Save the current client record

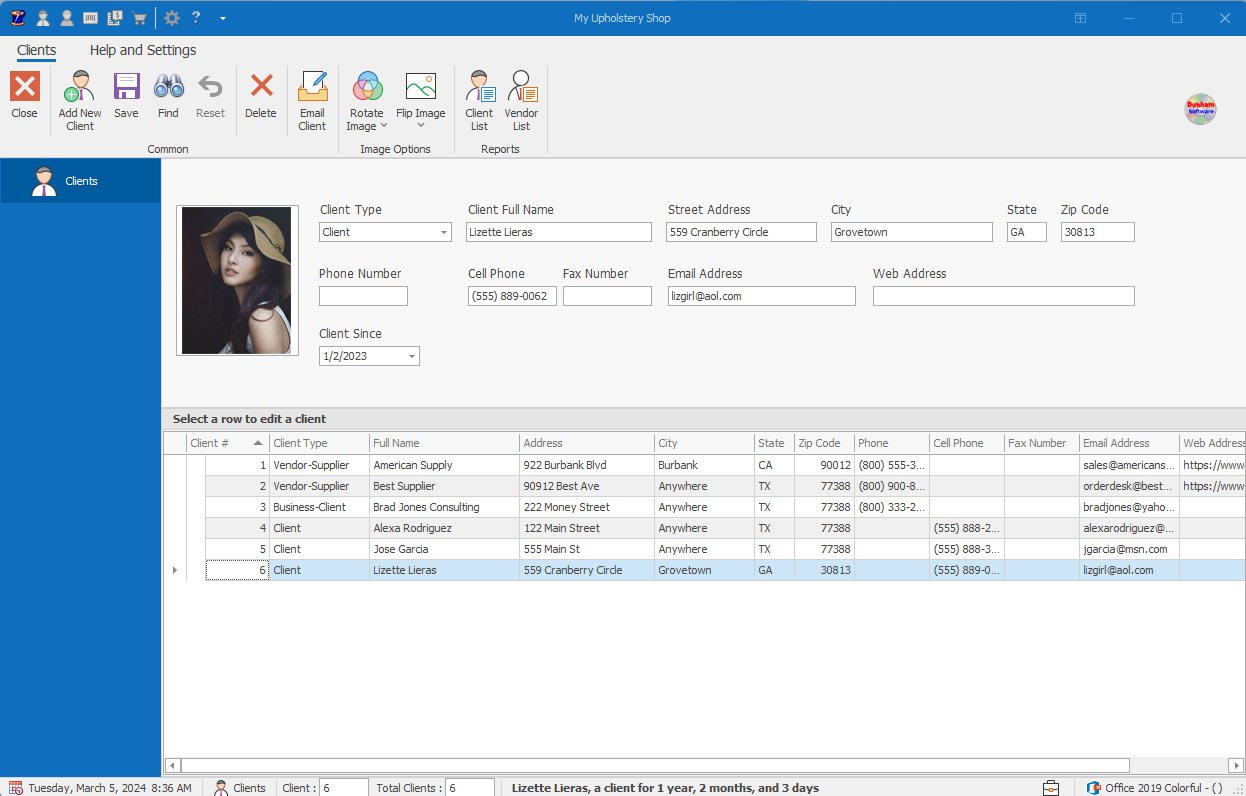(126, 97)
